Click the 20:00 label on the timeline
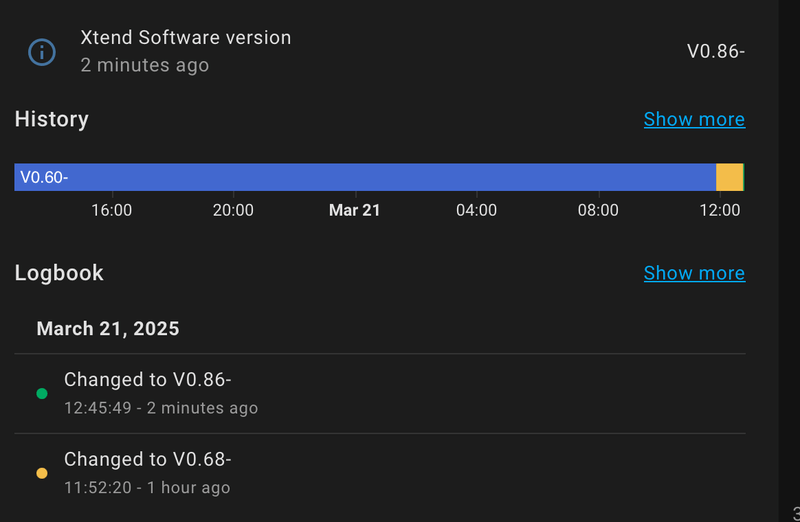Viewport: 800px width, 522px height. [x=233, y=210]
